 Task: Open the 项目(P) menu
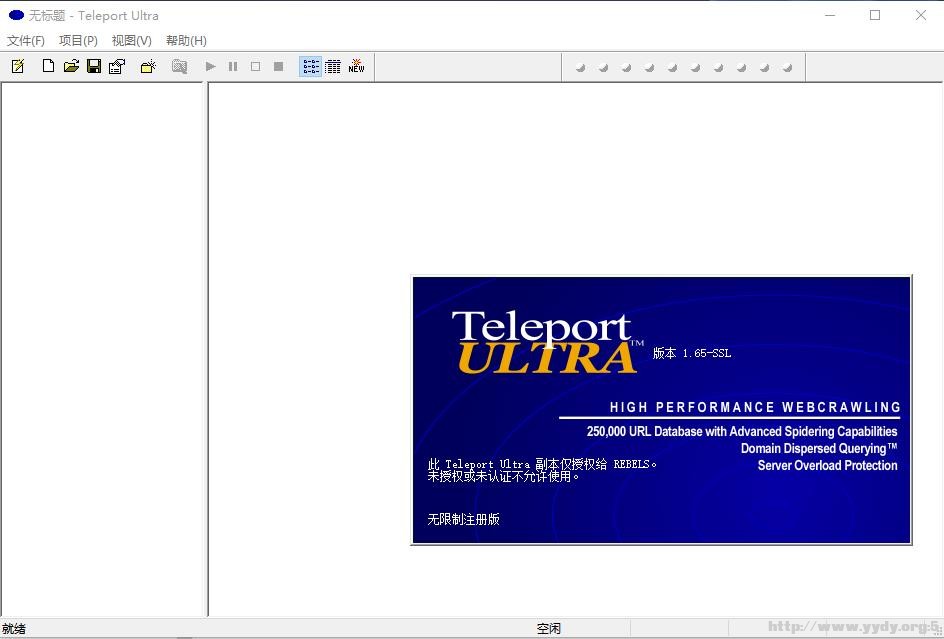[78, 40]
